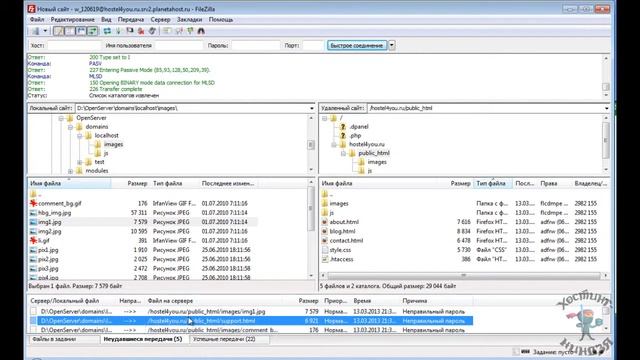Toggle remote directory tree display

click(x=81, y=31)
